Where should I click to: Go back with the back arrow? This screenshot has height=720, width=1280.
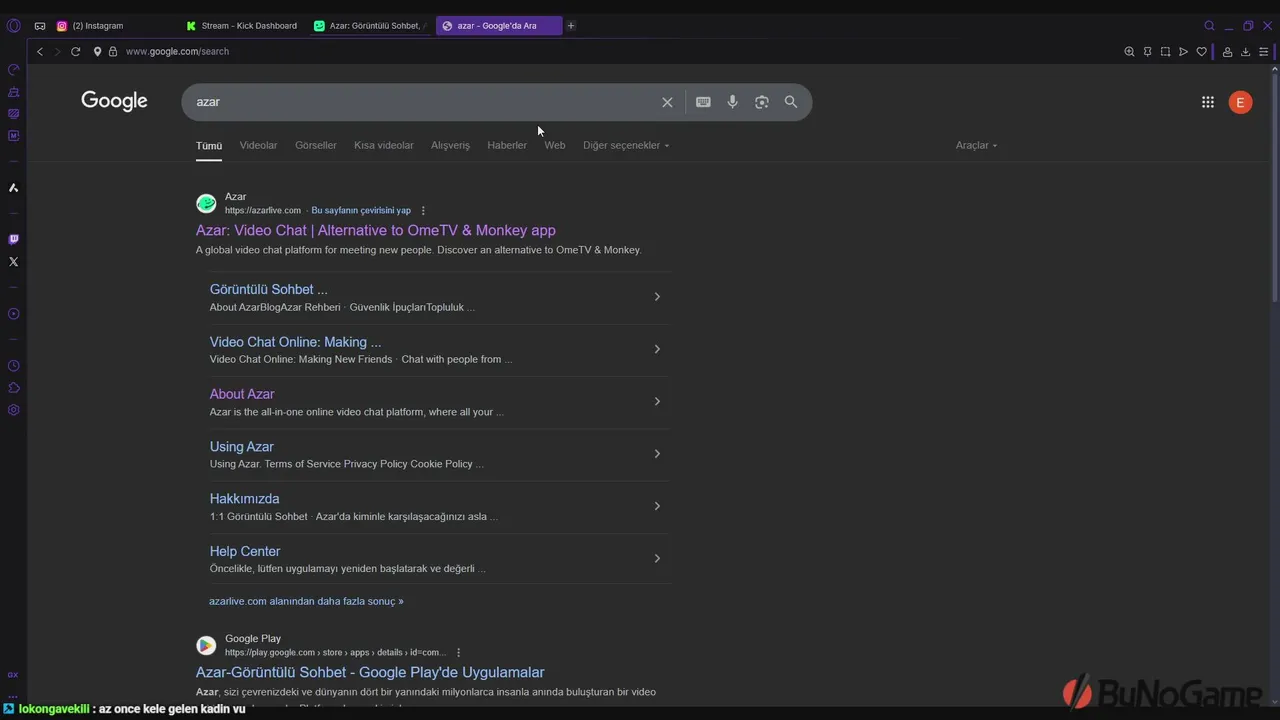[40, 51]
